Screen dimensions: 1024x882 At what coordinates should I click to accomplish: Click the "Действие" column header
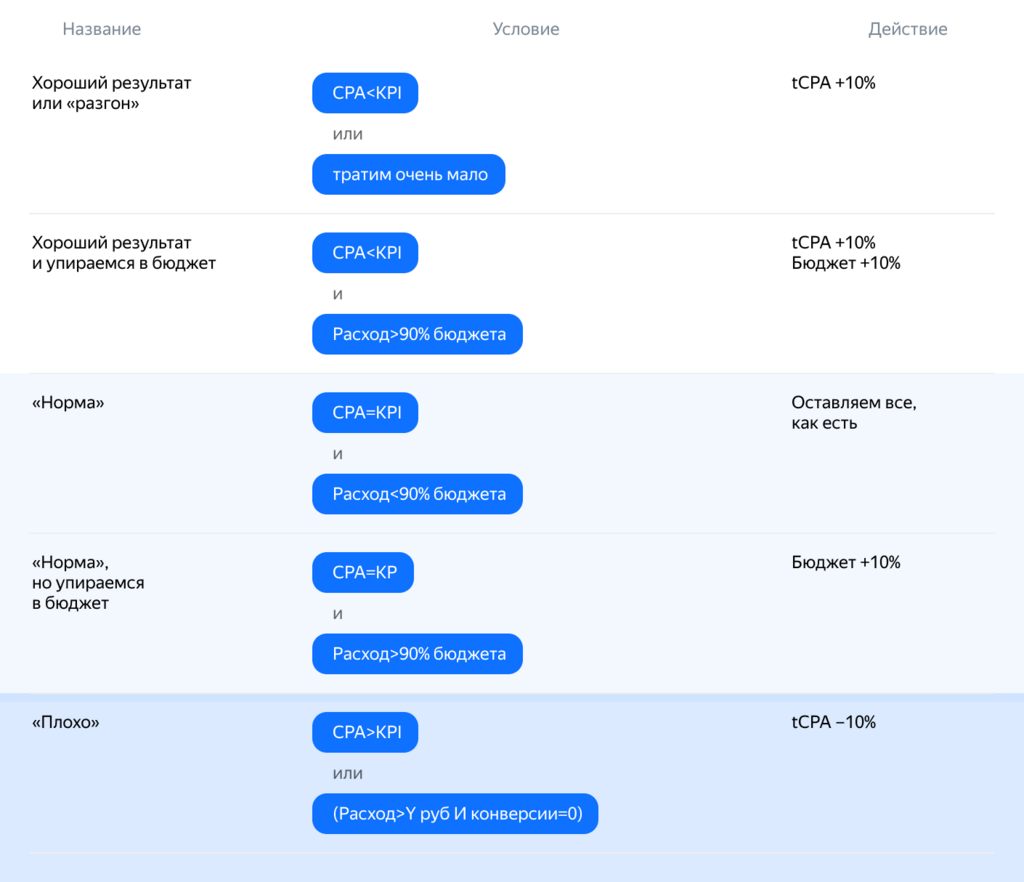pyautogui.click(x=907, y=29)
